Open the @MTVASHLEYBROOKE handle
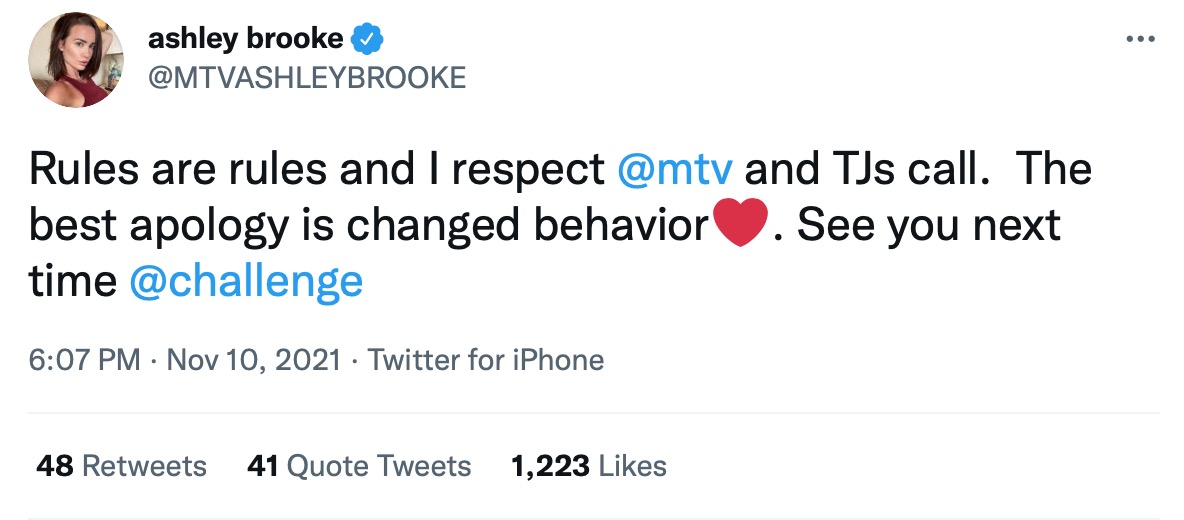 pyautogui.click(x=306, y=77)
